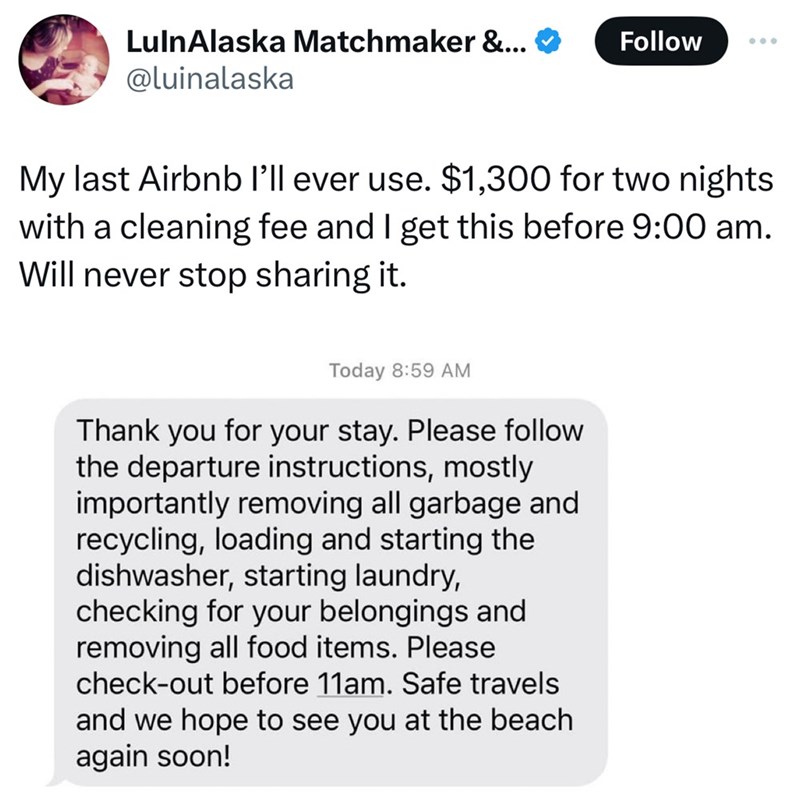
Task: Click the line "Will never stop sharing it."
Action: [213, 272]
